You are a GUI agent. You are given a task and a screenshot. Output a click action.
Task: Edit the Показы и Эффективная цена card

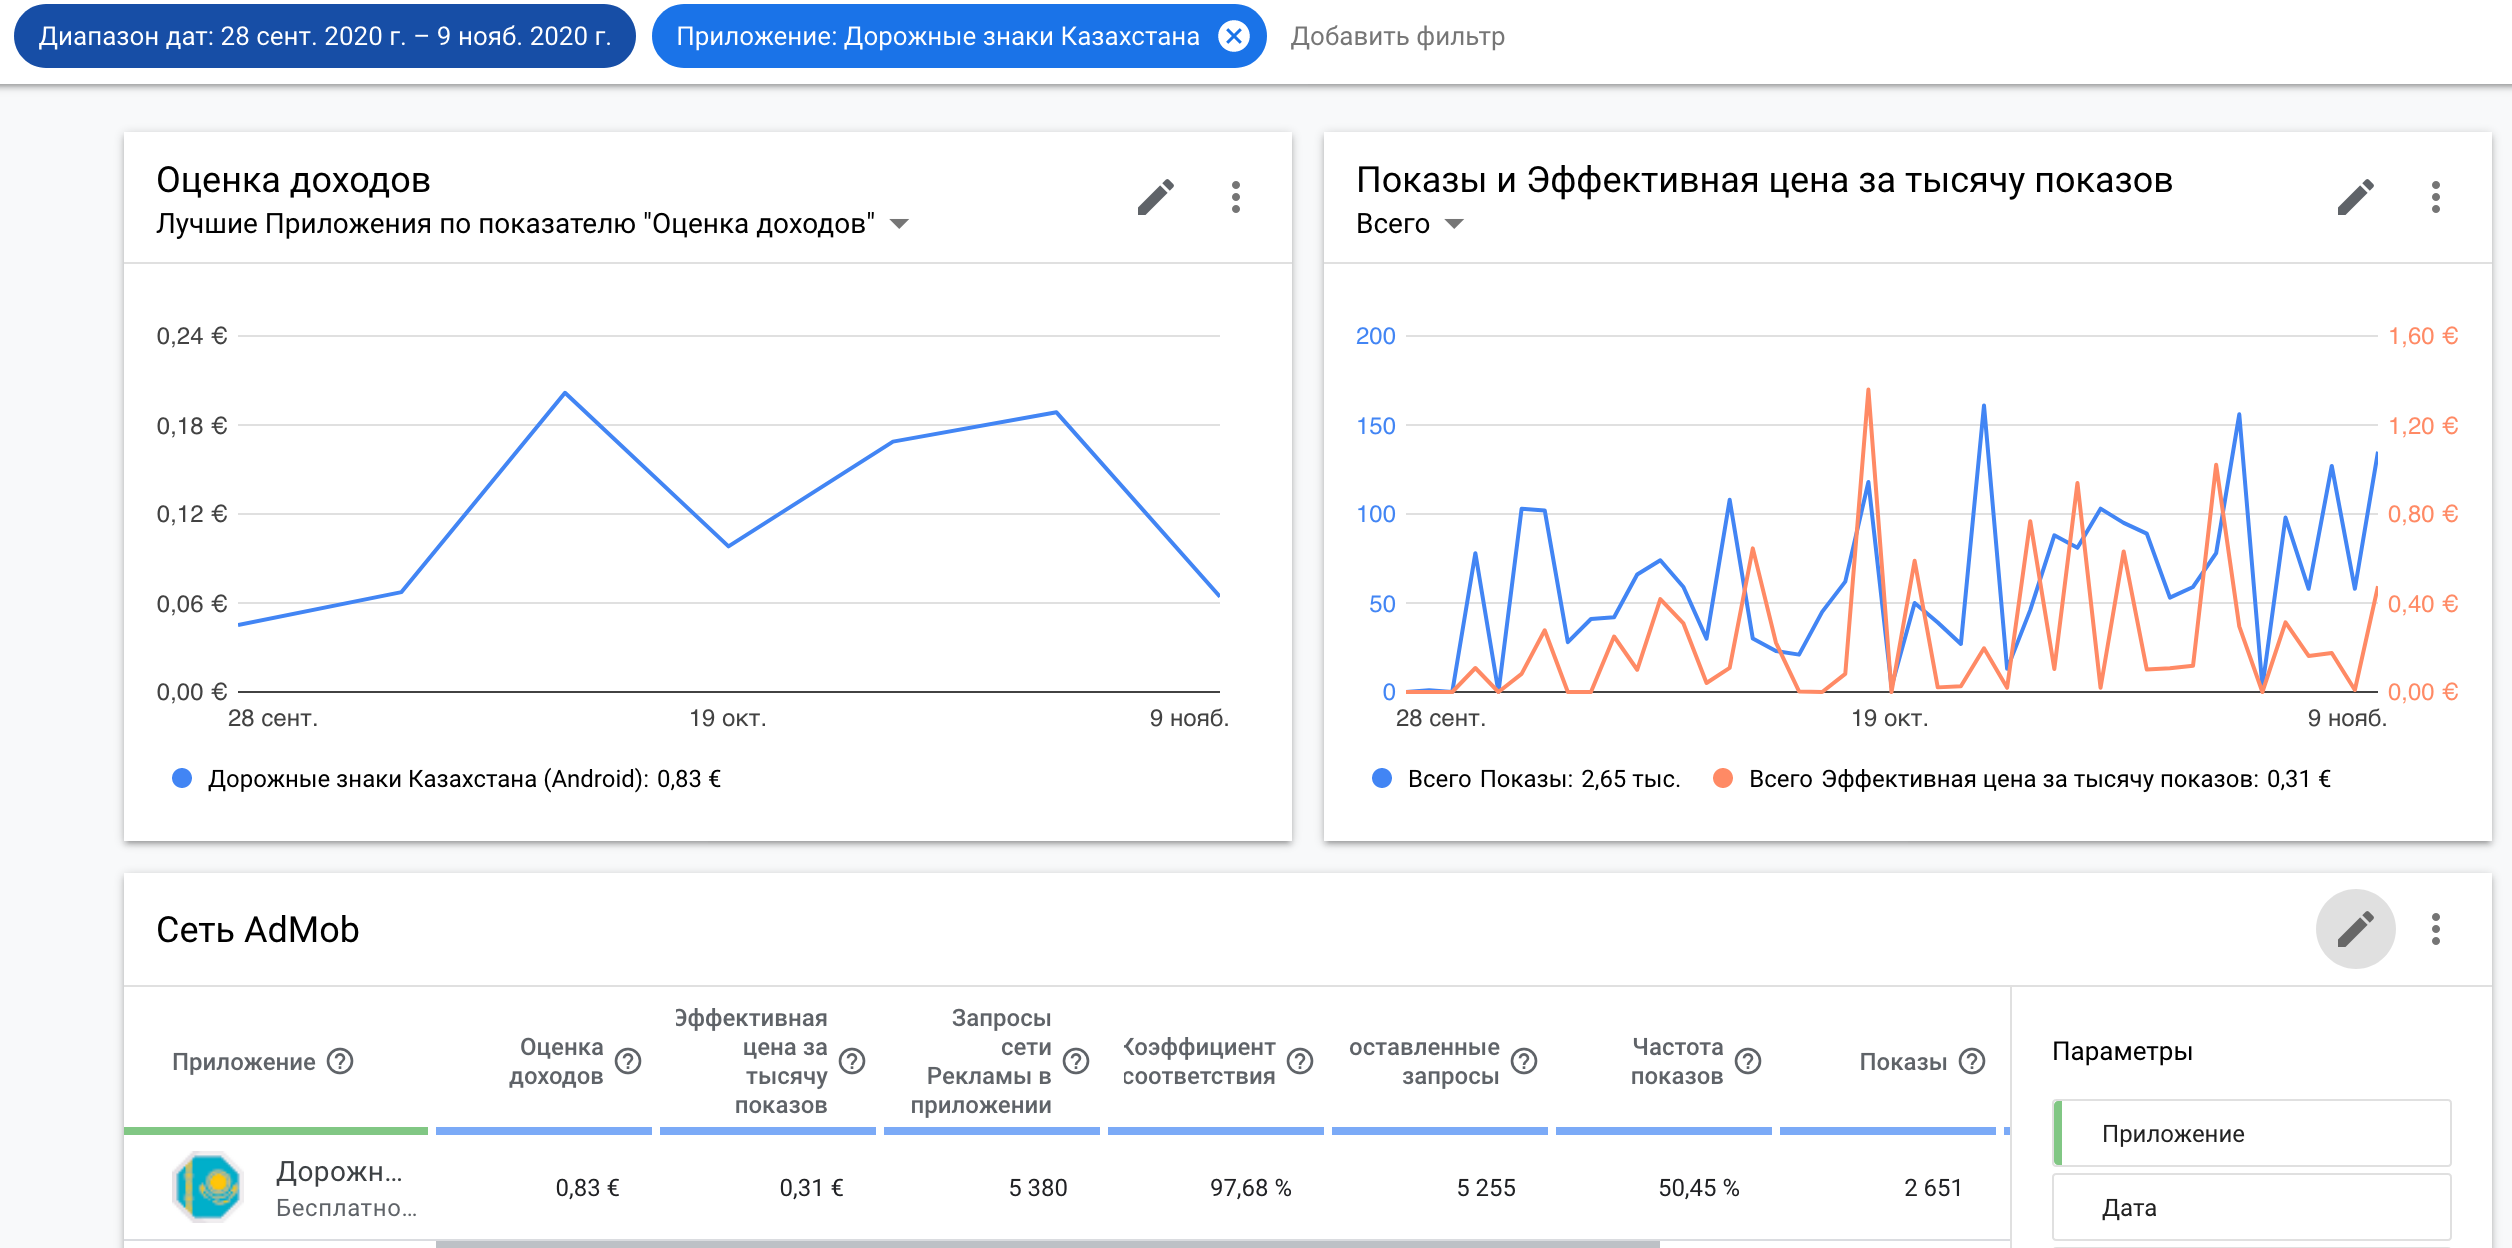click(x=2355, y=197)
